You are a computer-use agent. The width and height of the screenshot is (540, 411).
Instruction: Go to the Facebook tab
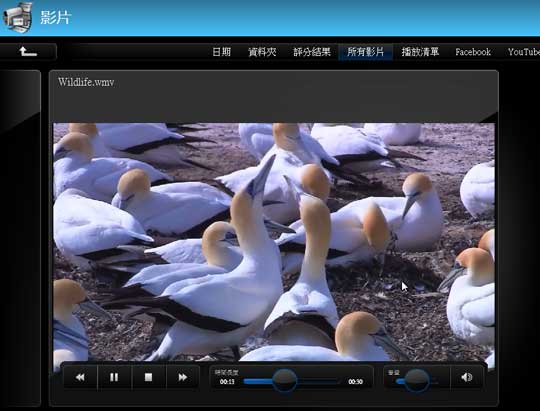(473, 52)
